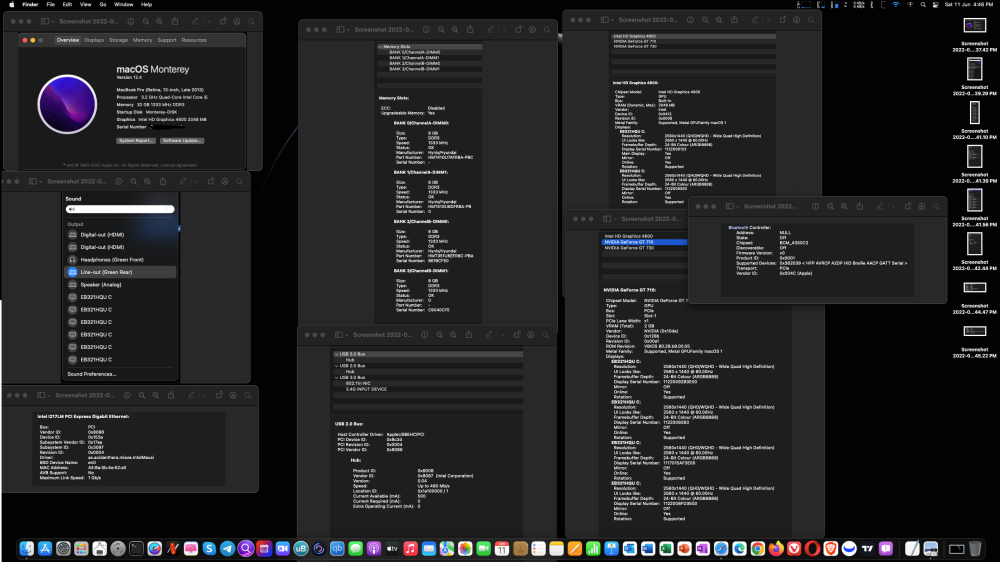This screenshot has width=1000, height=562.
Task: Open the Edit menu
Action: click(x=67, y=4)
